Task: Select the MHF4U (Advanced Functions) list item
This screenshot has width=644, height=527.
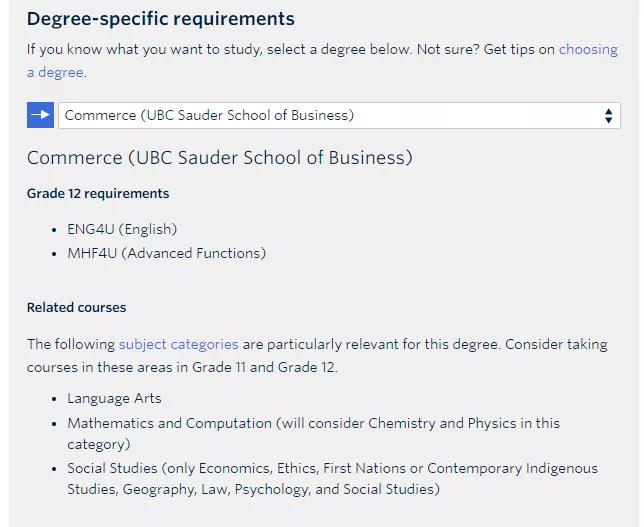Action: coord(167,253)
